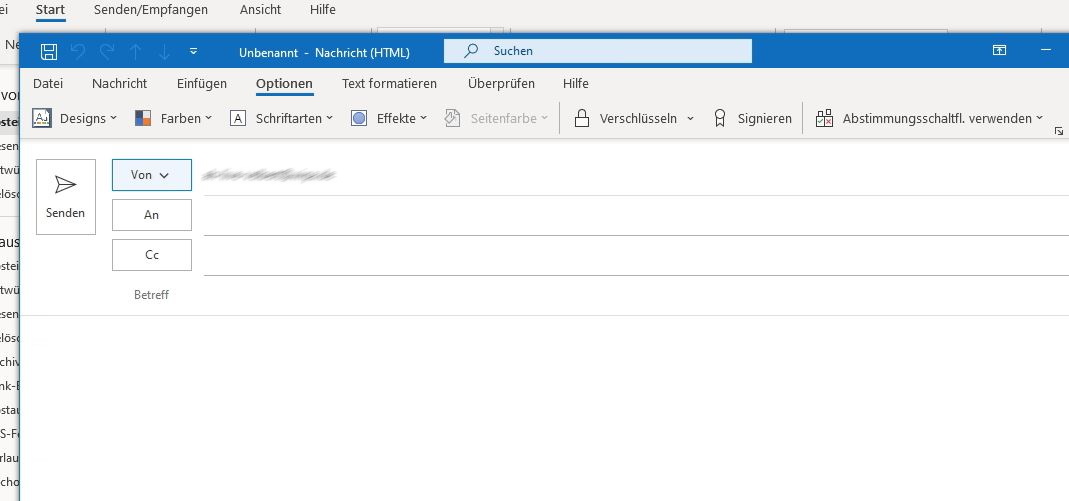The image size is (1069, 501).
Task: Click the Schriftarten font icon
Action: (238, 118)
